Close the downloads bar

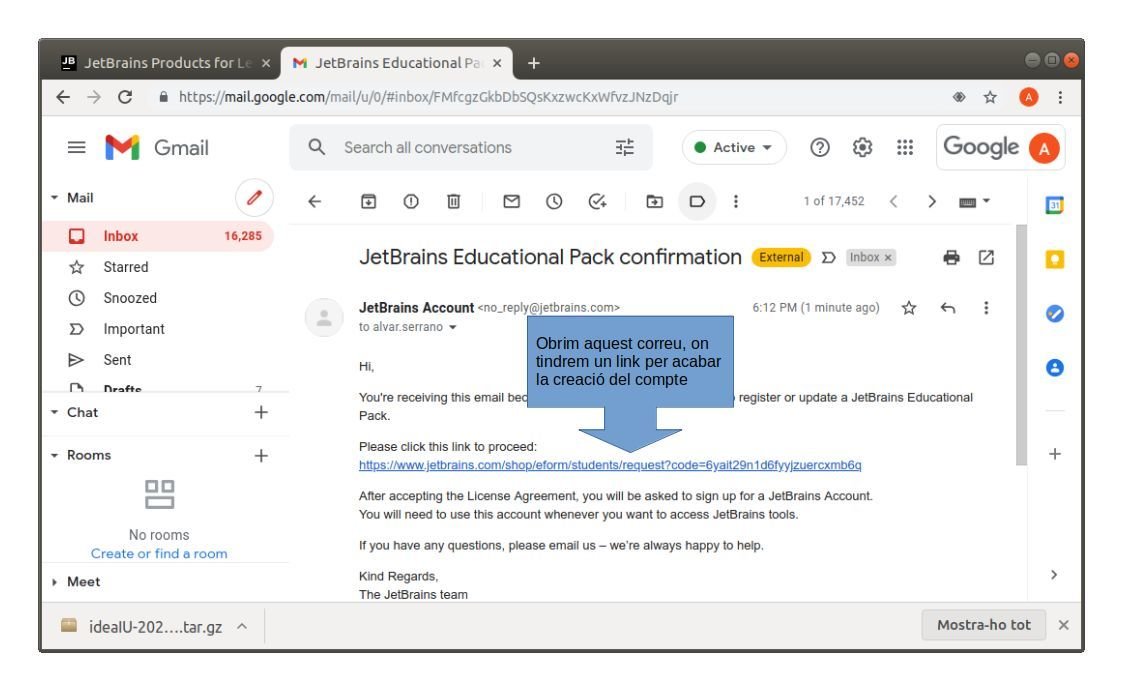point(1064,625)
